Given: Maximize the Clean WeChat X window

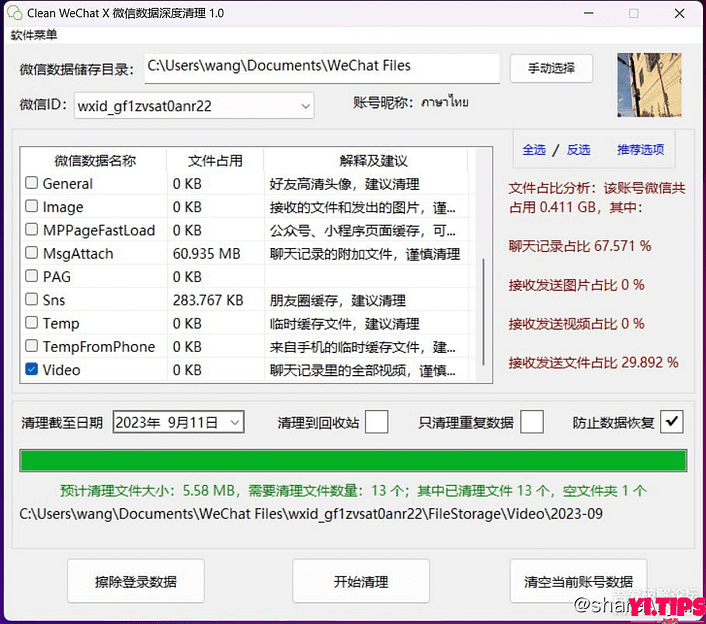Looking at the screenshot, I should tap(634, 13).
